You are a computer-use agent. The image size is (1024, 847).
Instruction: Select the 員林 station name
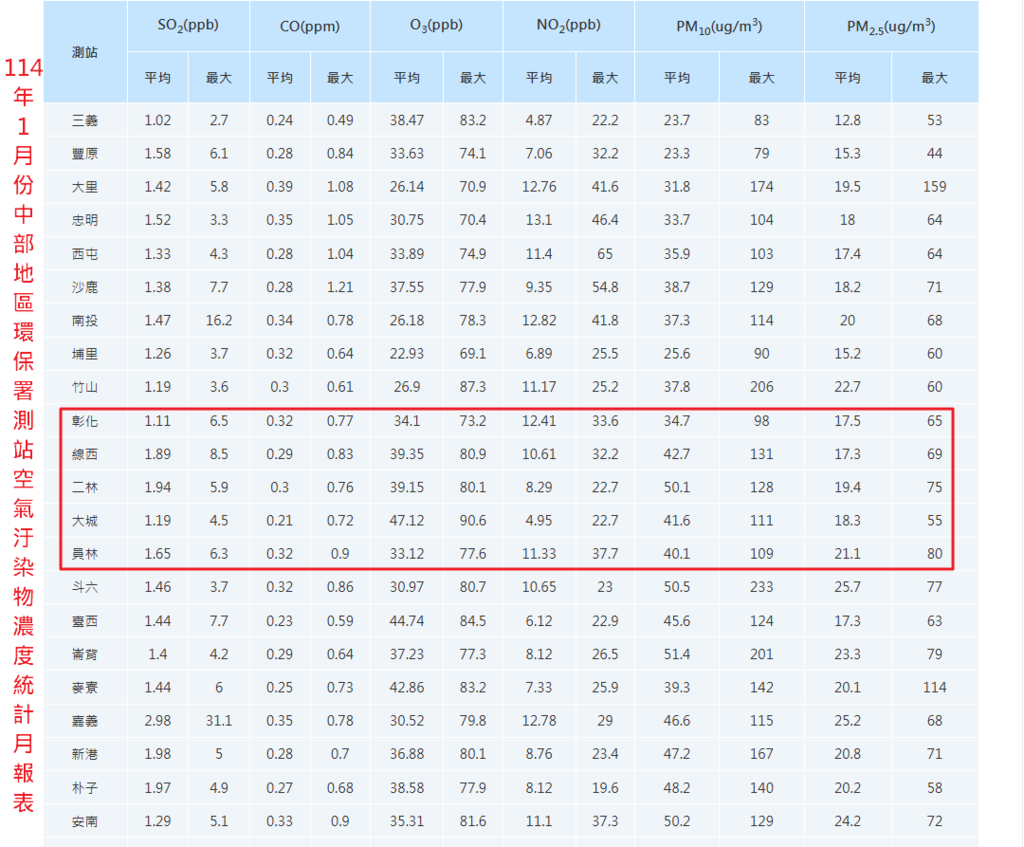pyautogui.click(x=85, y=554)
